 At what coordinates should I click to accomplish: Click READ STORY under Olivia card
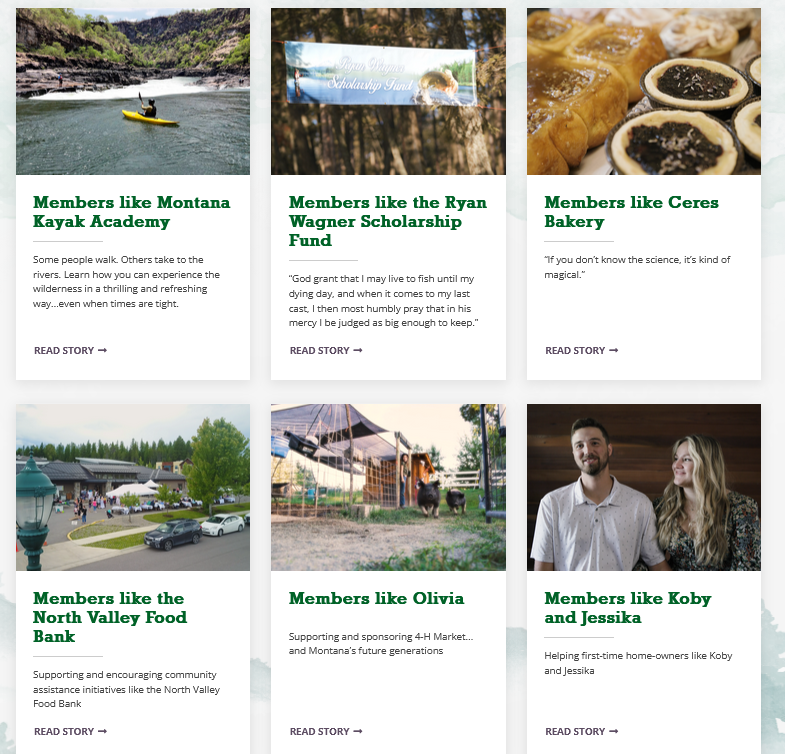coord(326,731)
